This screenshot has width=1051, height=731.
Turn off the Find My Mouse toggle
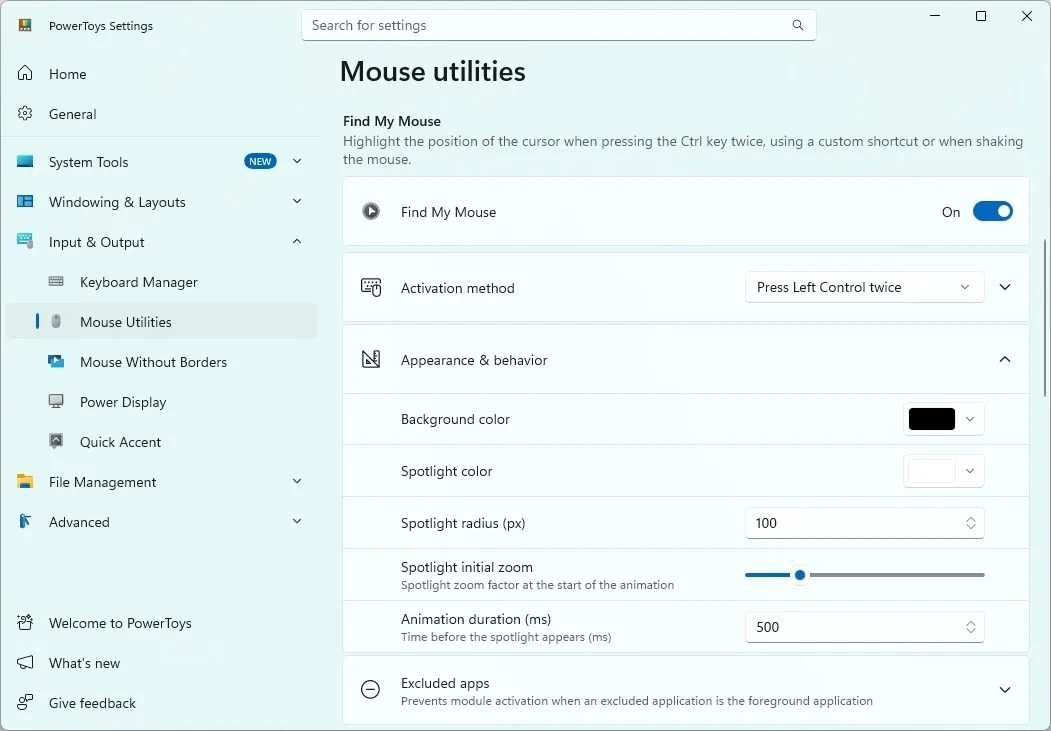(993, 212)
